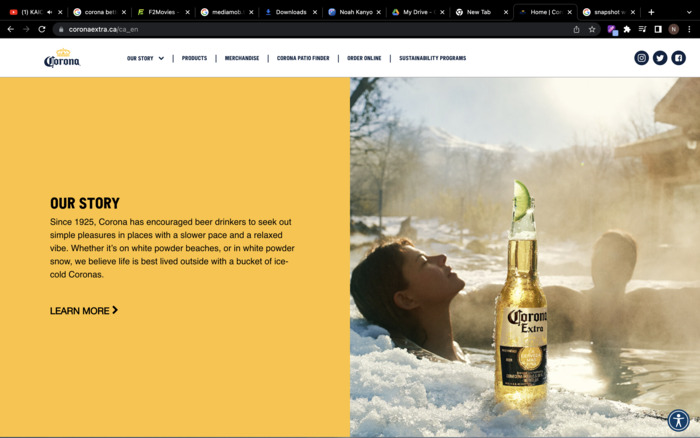Image resolution: width=700 pixels, height=438 pixels.
Task: Click the Learn More link
Action: [x=84, y=311]
